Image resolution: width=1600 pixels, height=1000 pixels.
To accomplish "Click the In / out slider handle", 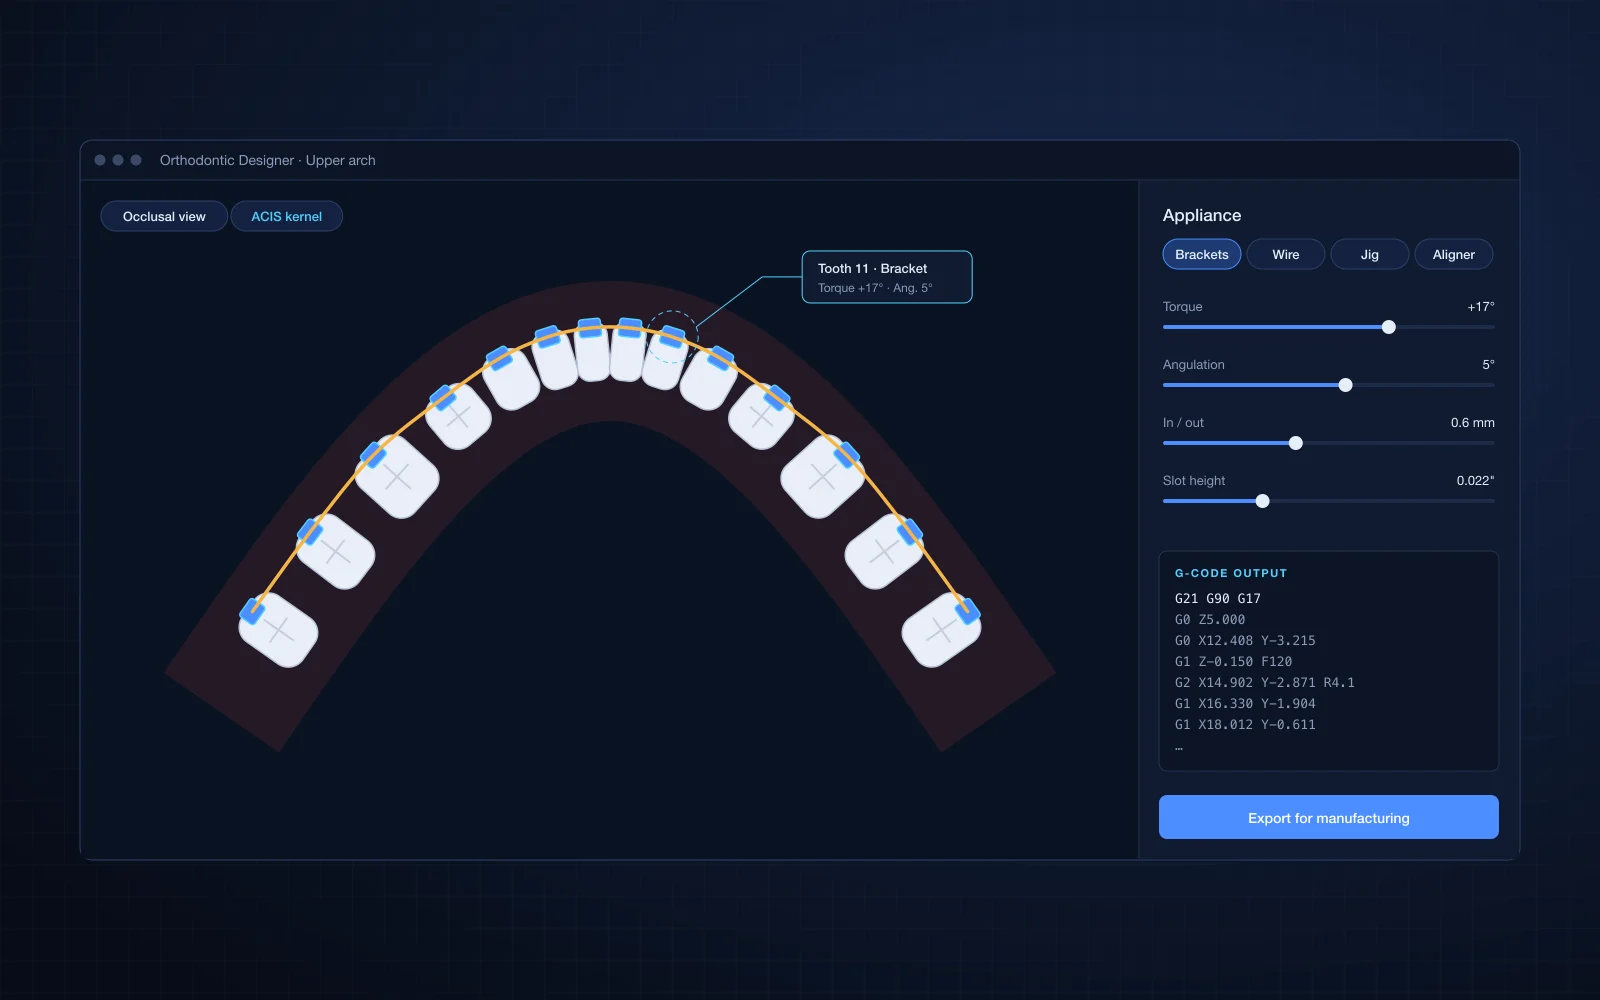I will click(x=1296, y=443).
